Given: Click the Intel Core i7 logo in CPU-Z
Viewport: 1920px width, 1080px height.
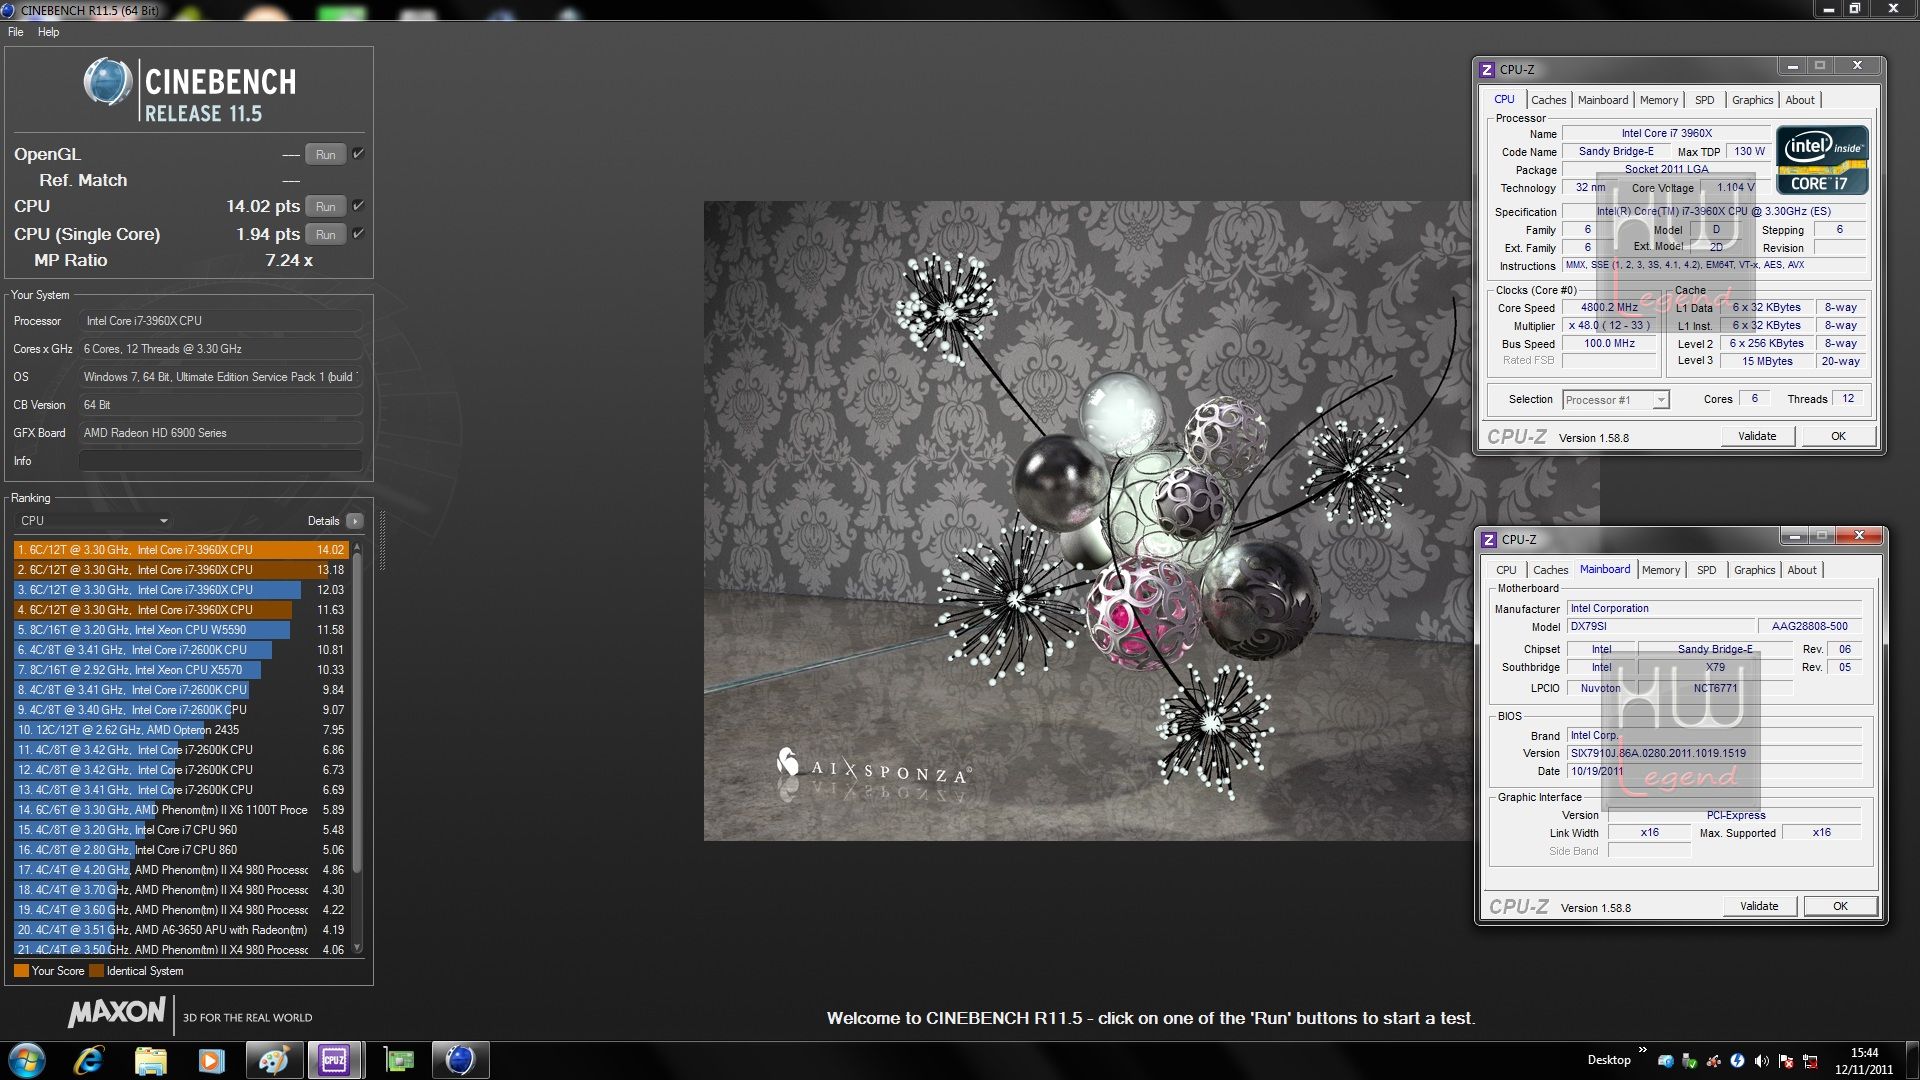Looking at the screenshot, I should click(x=1822, y=160).
